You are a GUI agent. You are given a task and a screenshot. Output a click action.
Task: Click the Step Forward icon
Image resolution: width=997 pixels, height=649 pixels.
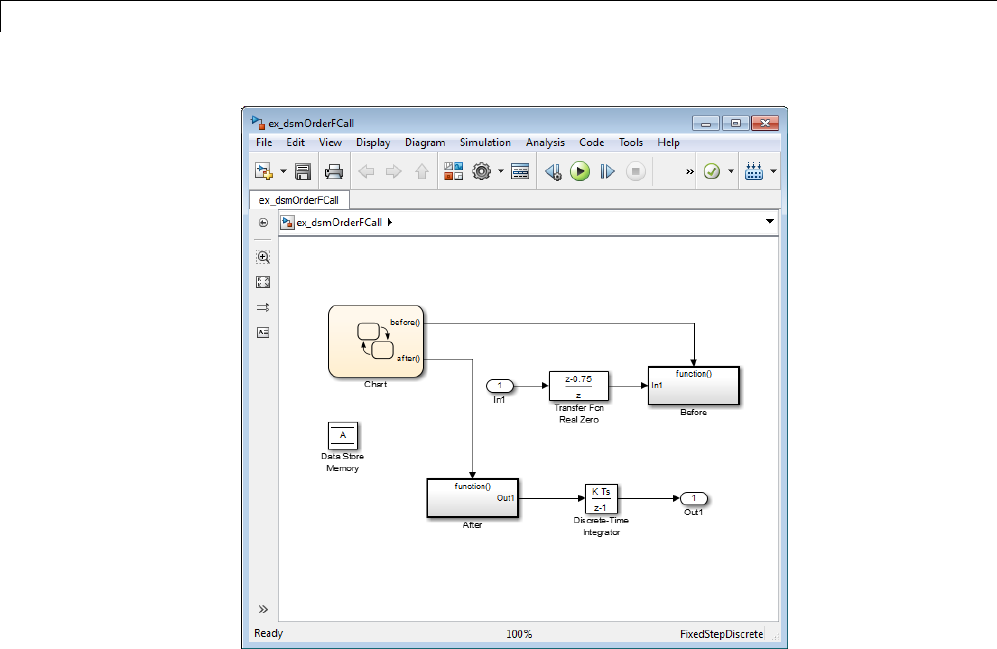(x=607, y=172)
